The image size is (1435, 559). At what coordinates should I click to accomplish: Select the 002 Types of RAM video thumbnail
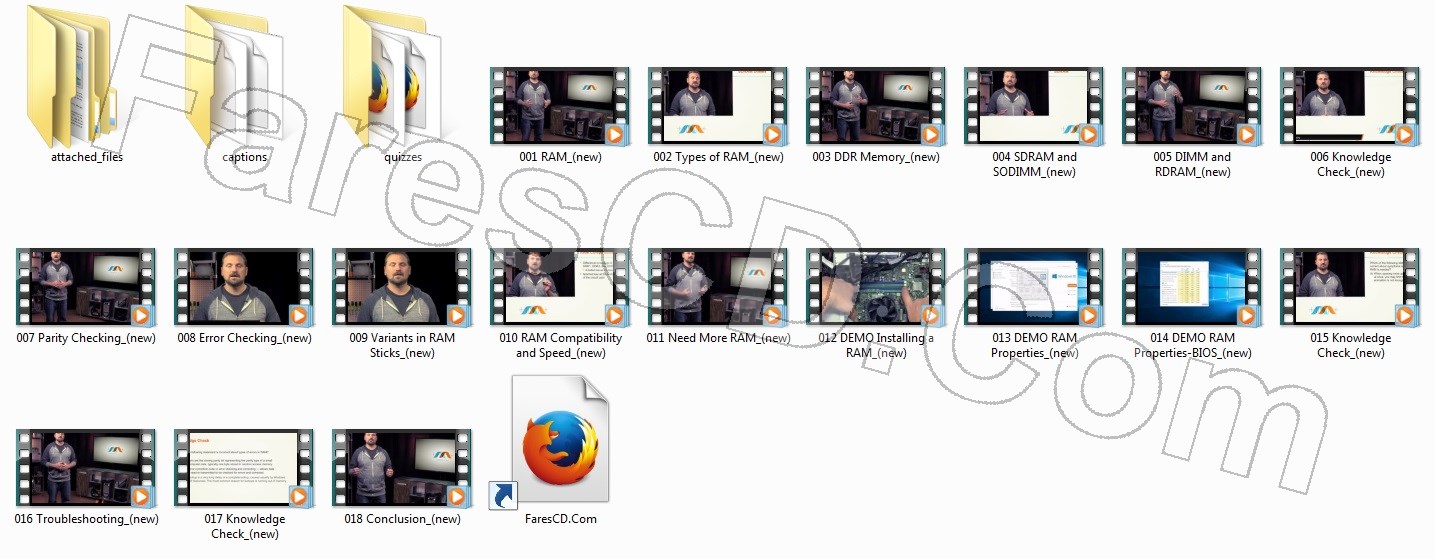click(x=718, y=106)
